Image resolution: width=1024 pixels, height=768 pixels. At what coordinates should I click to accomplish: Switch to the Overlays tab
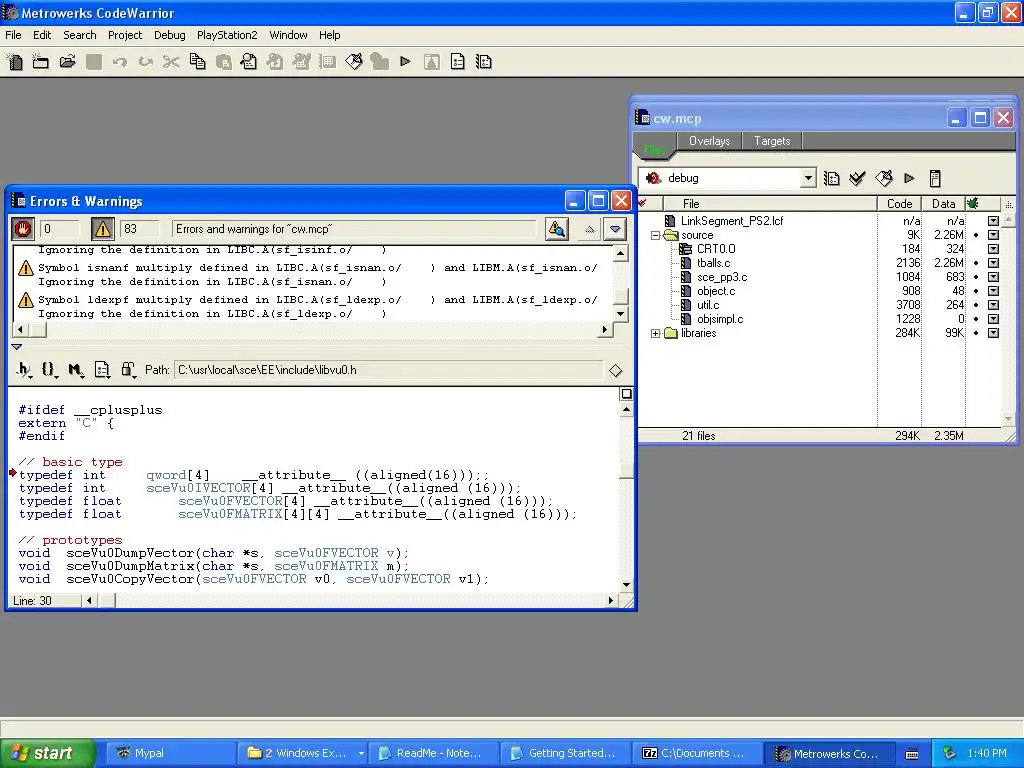coord(709,141)
